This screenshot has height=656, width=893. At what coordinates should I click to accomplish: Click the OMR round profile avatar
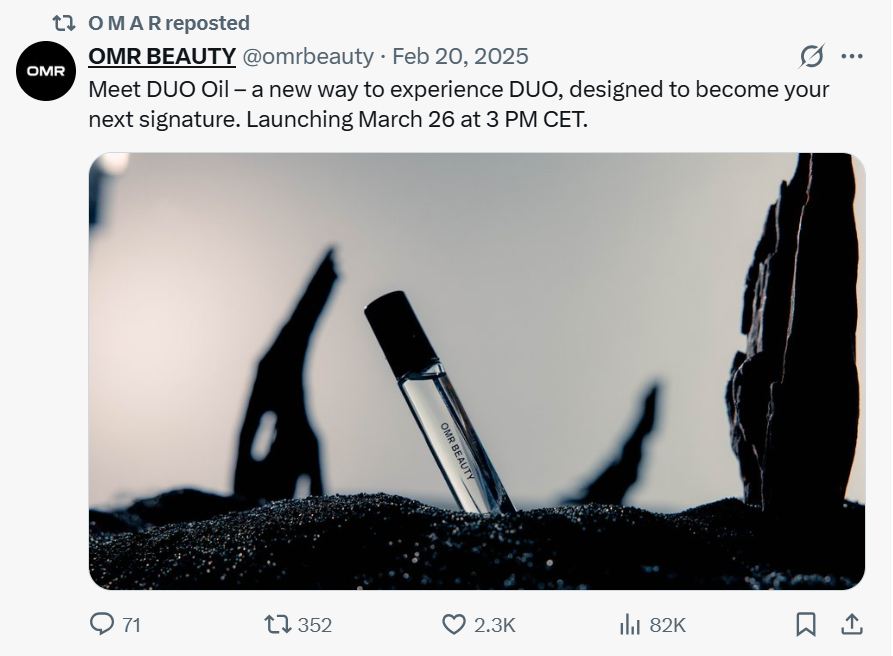click(46, 71)
